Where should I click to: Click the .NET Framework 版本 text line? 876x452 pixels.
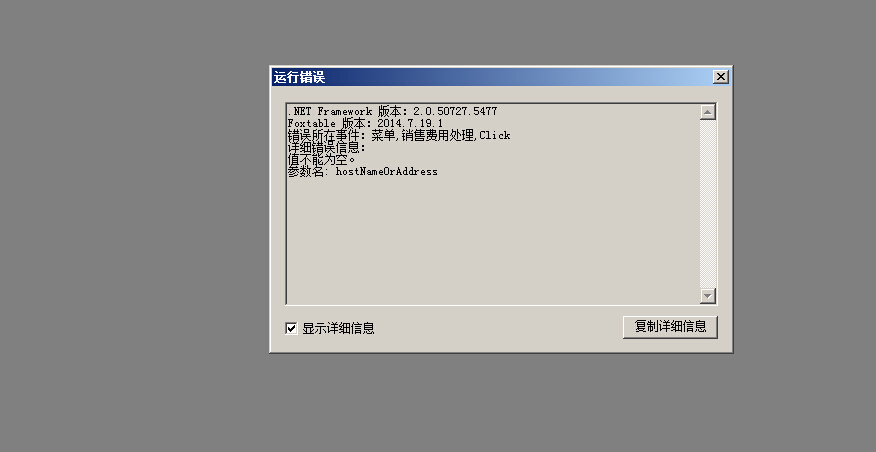point(392,111)
